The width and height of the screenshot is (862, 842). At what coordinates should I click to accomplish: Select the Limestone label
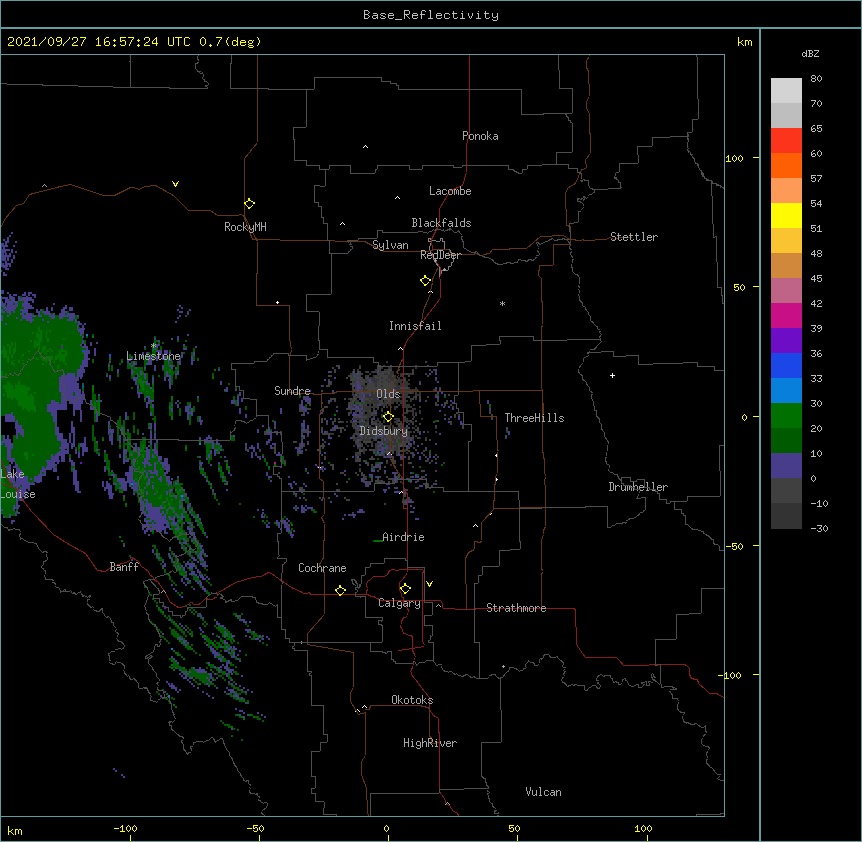(153, 356)
